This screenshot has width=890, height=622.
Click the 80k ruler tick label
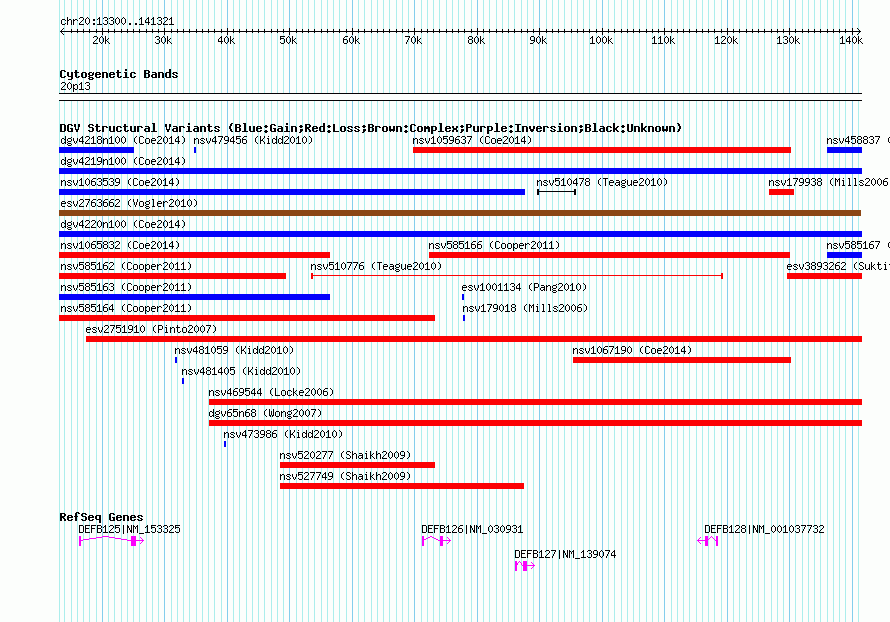[x=476, y=40]
